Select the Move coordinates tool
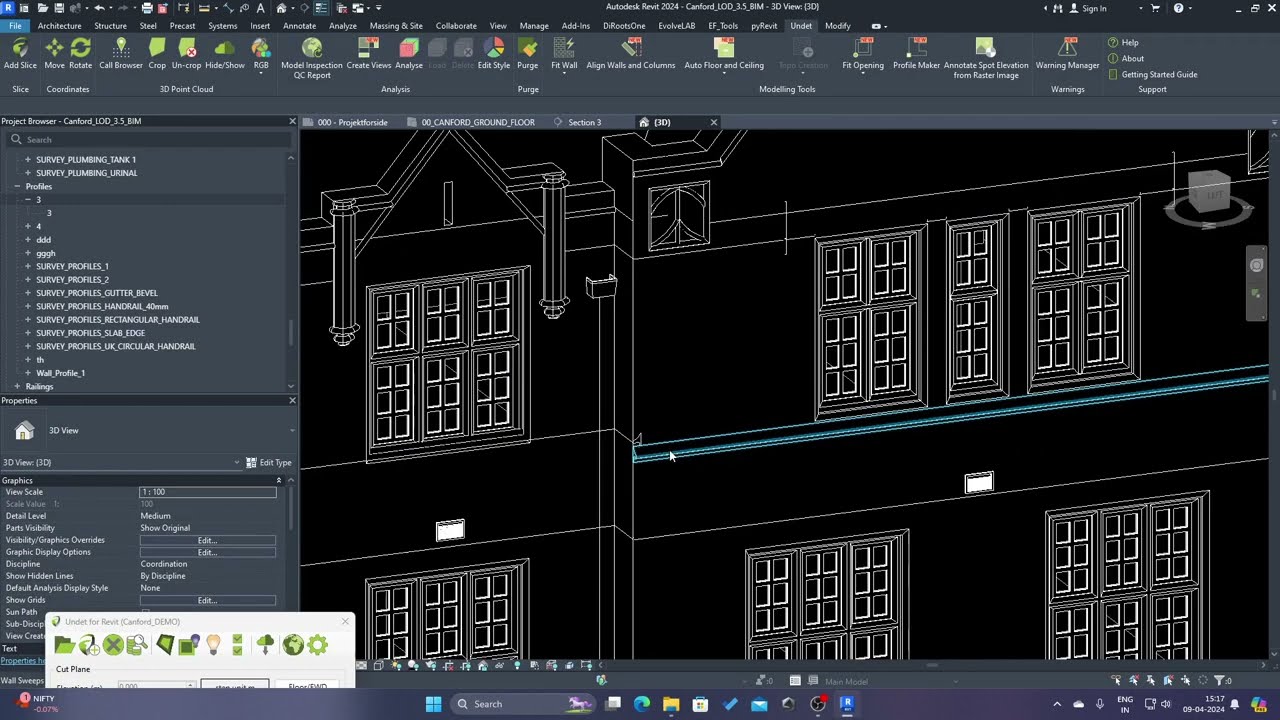This screenshot has height=720, width=1280. click(54, 54)
